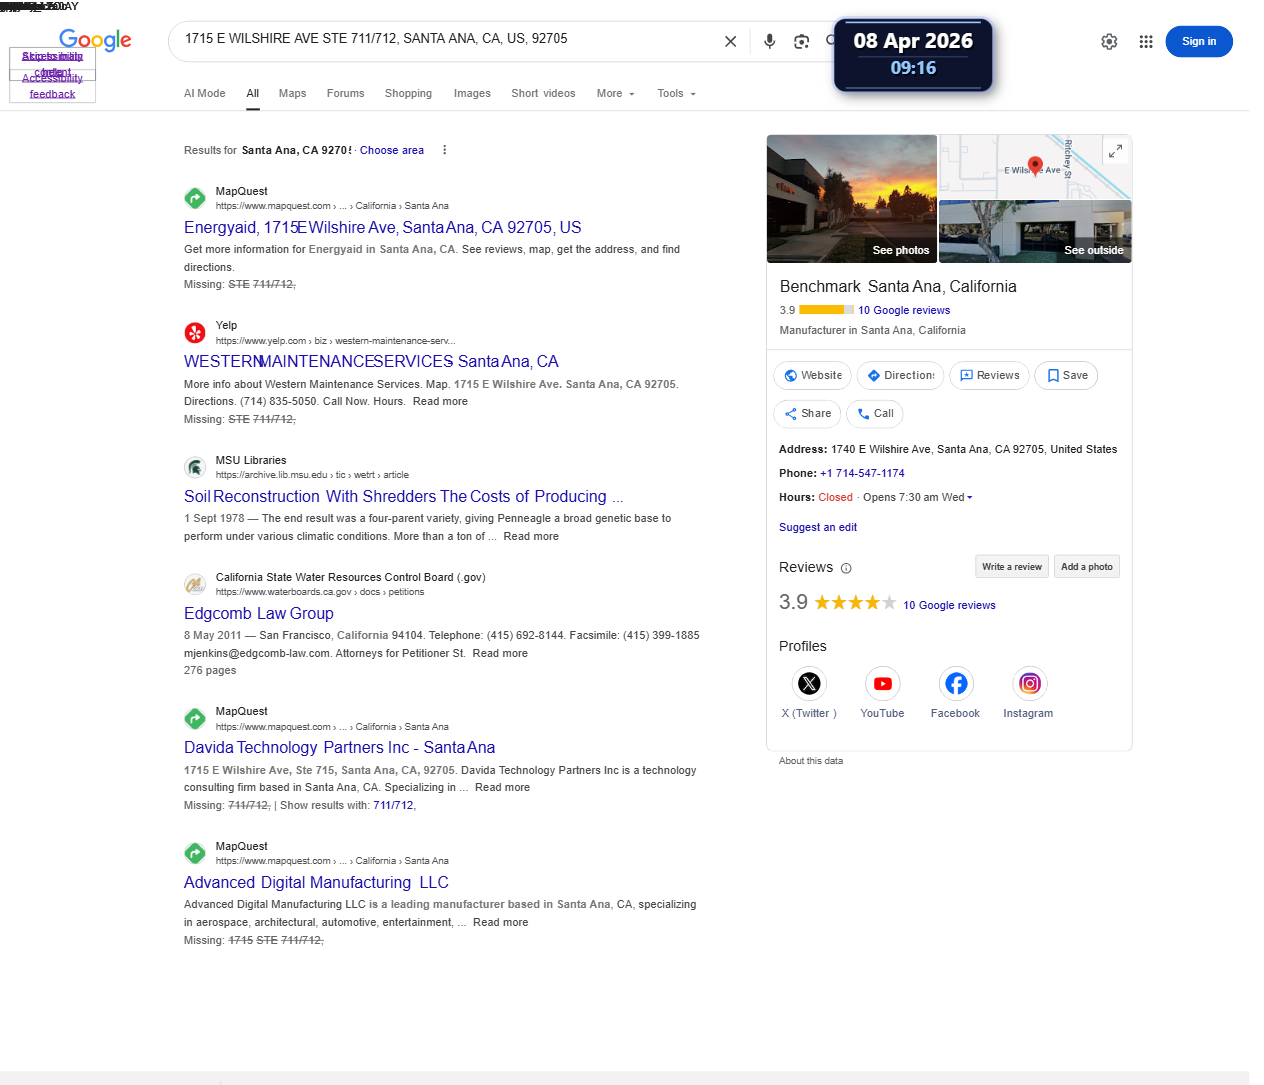
Task: Expand the More search filters dropdown
Action: pos(616,93)
